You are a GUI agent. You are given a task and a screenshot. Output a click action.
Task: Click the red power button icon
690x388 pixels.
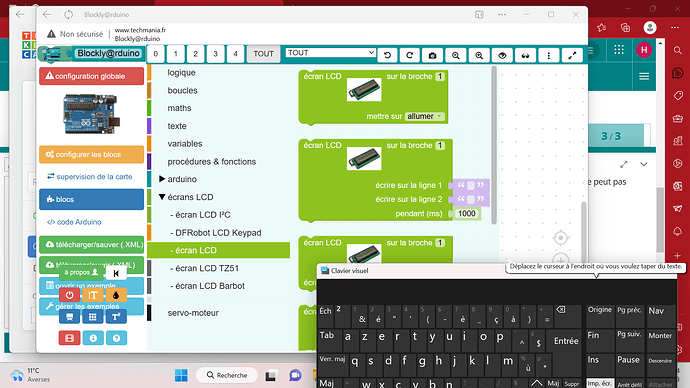coord(70,295)
